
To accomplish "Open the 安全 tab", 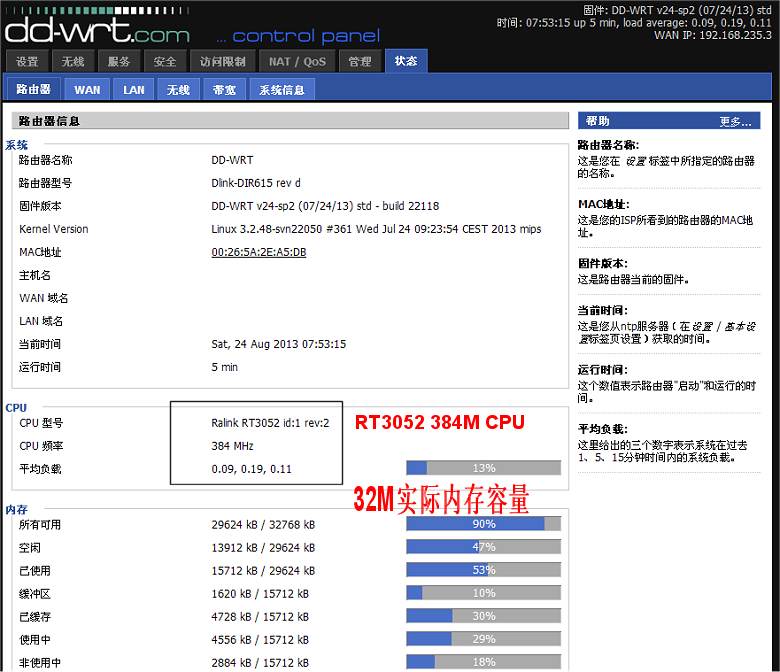I will tap(165, 62).
